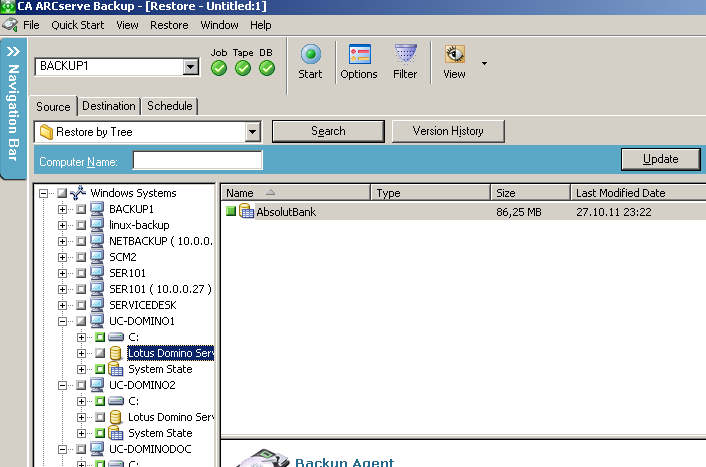Open the Help menu
The image size is (706, 467).
pyautogui.click(x=261, y=25)
